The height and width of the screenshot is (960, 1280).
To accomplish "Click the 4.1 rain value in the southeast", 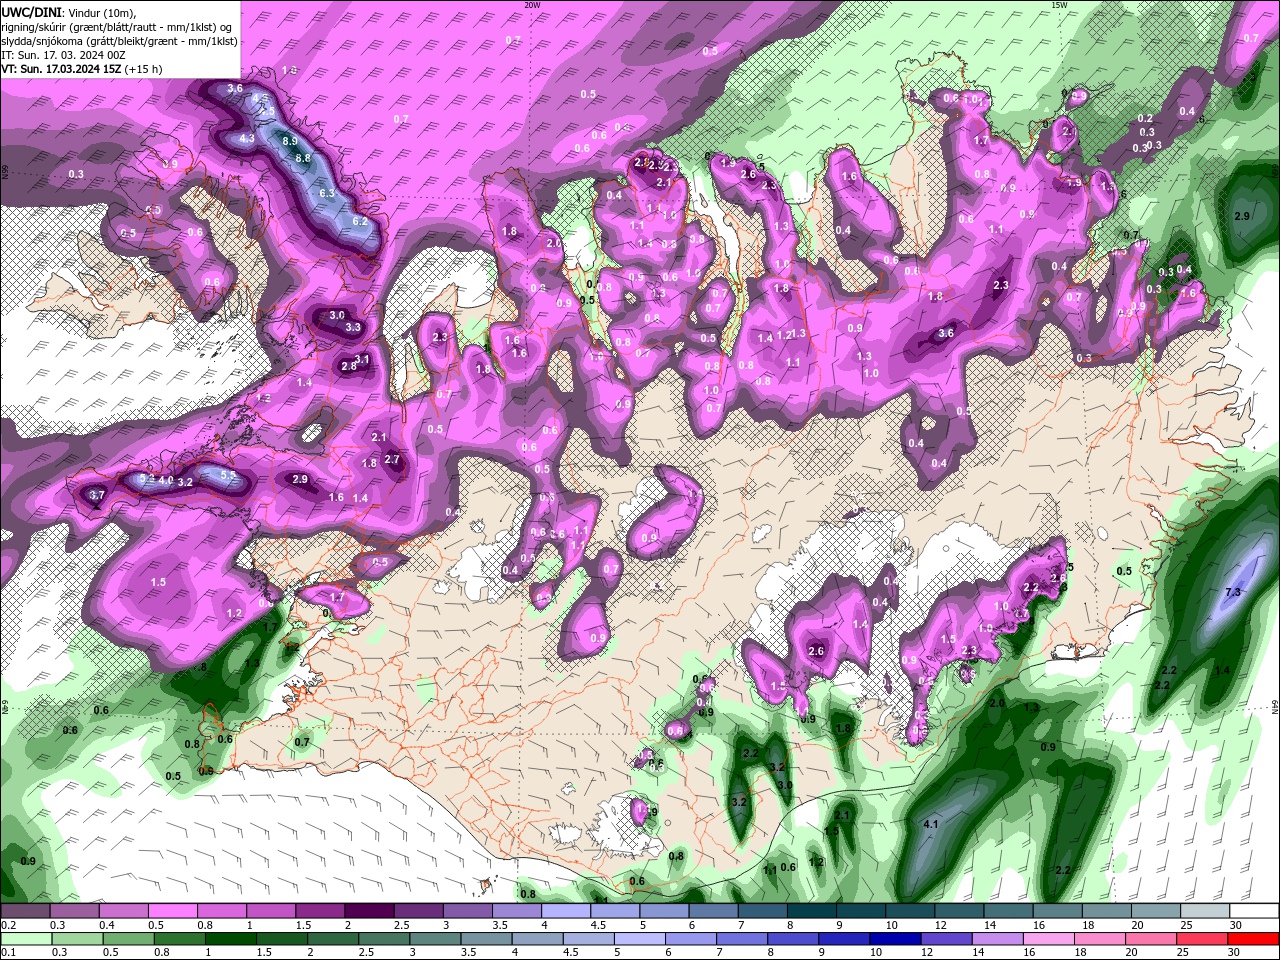I will (931, 824).
